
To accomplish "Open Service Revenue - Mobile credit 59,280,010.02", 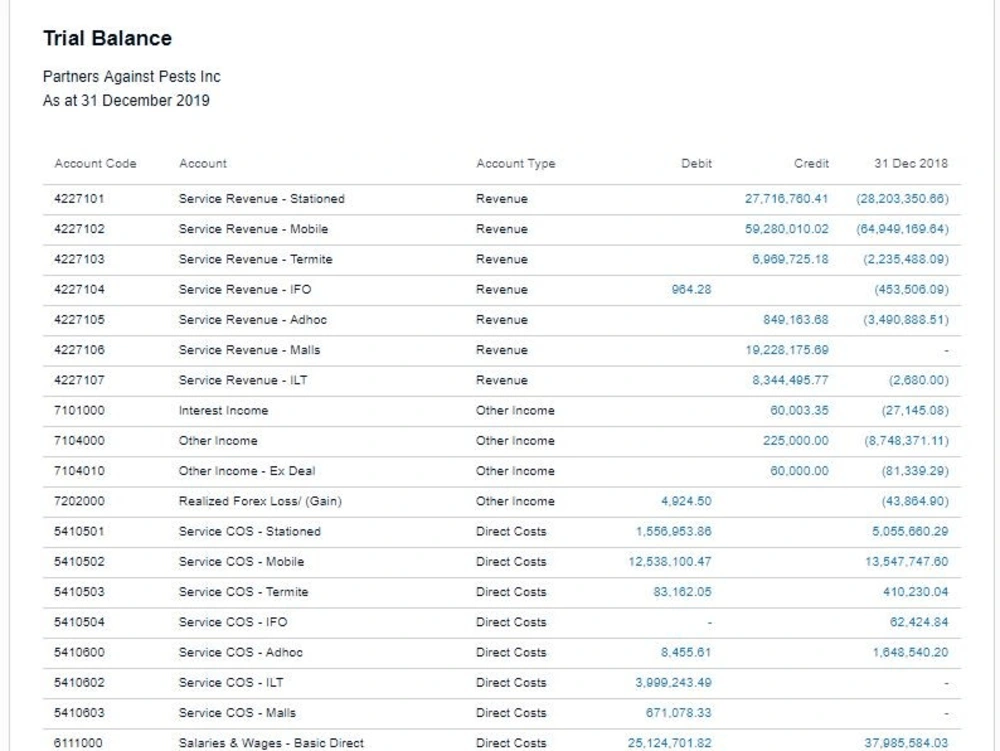I will 786,229.
